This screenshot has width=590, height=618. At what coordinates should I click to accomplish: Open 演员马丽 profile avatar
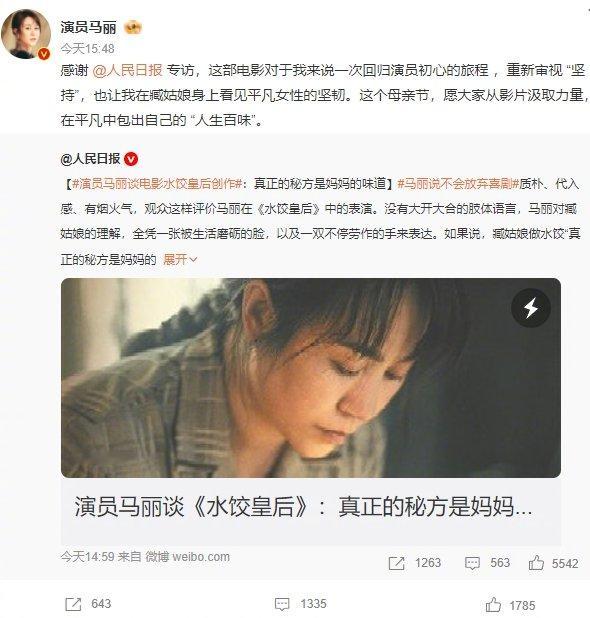[x=26, y=34]
